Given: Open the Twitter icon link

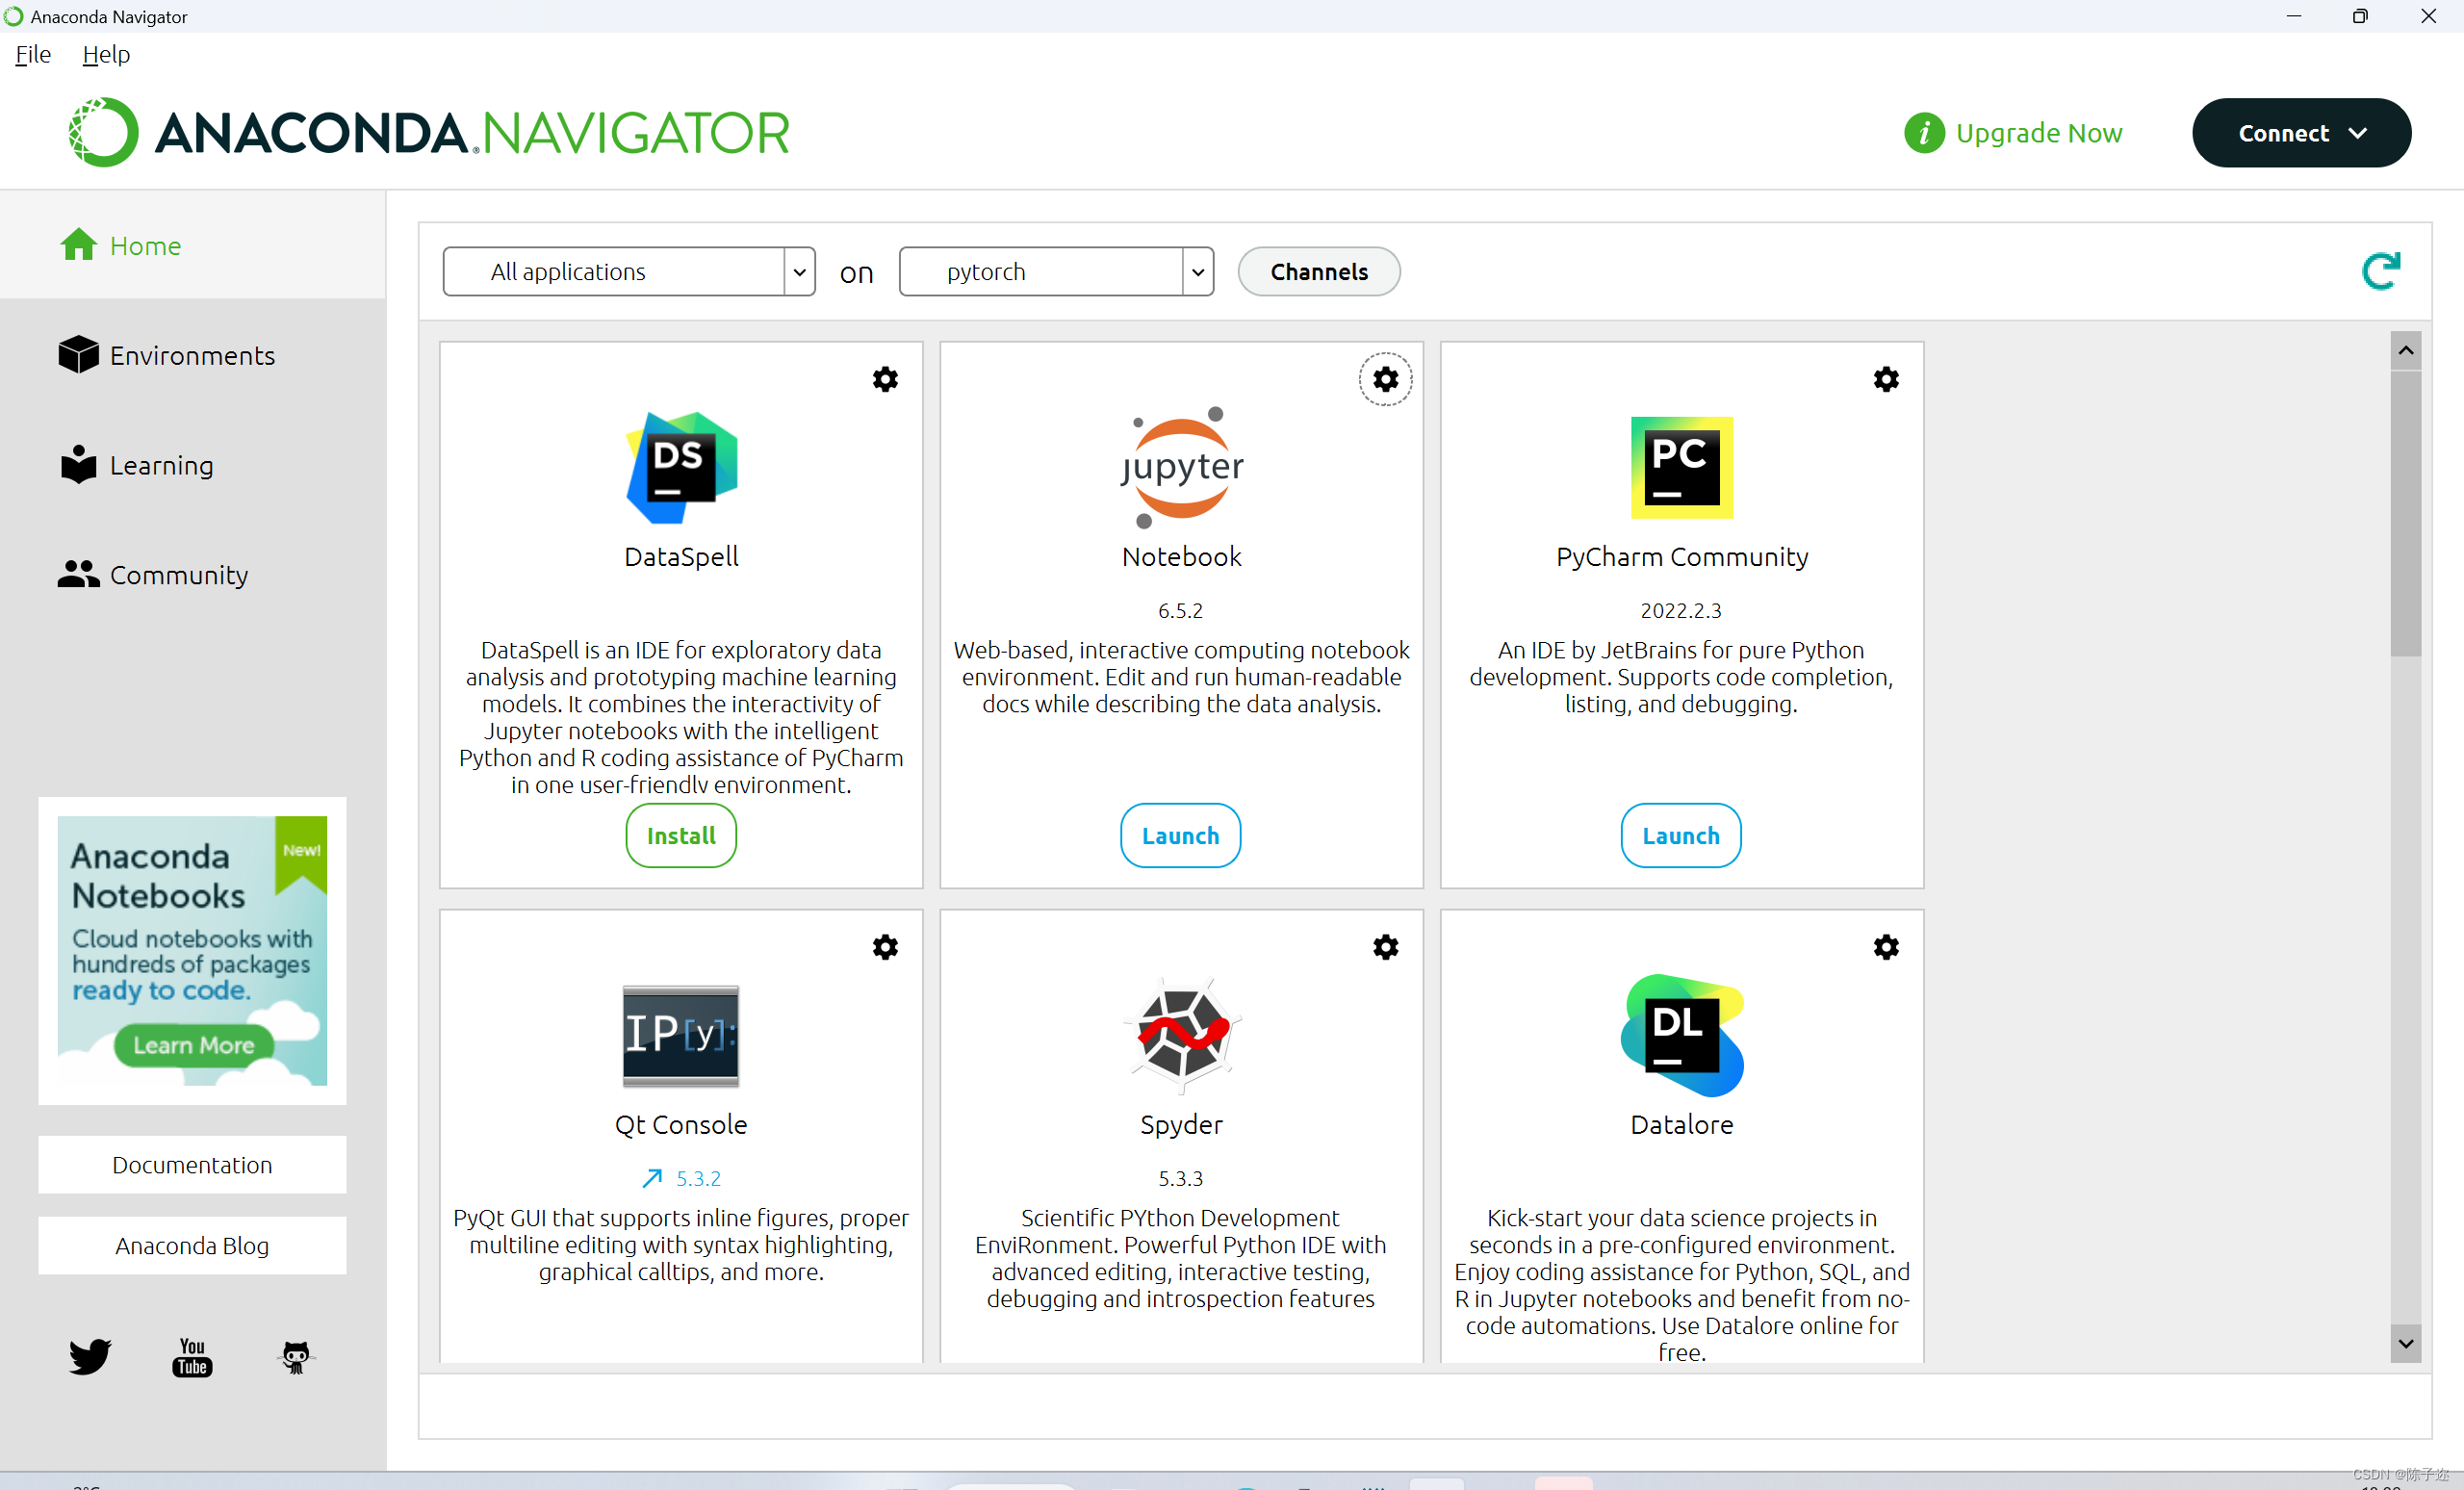Looking at the screenshot, I should (90, 1356).
